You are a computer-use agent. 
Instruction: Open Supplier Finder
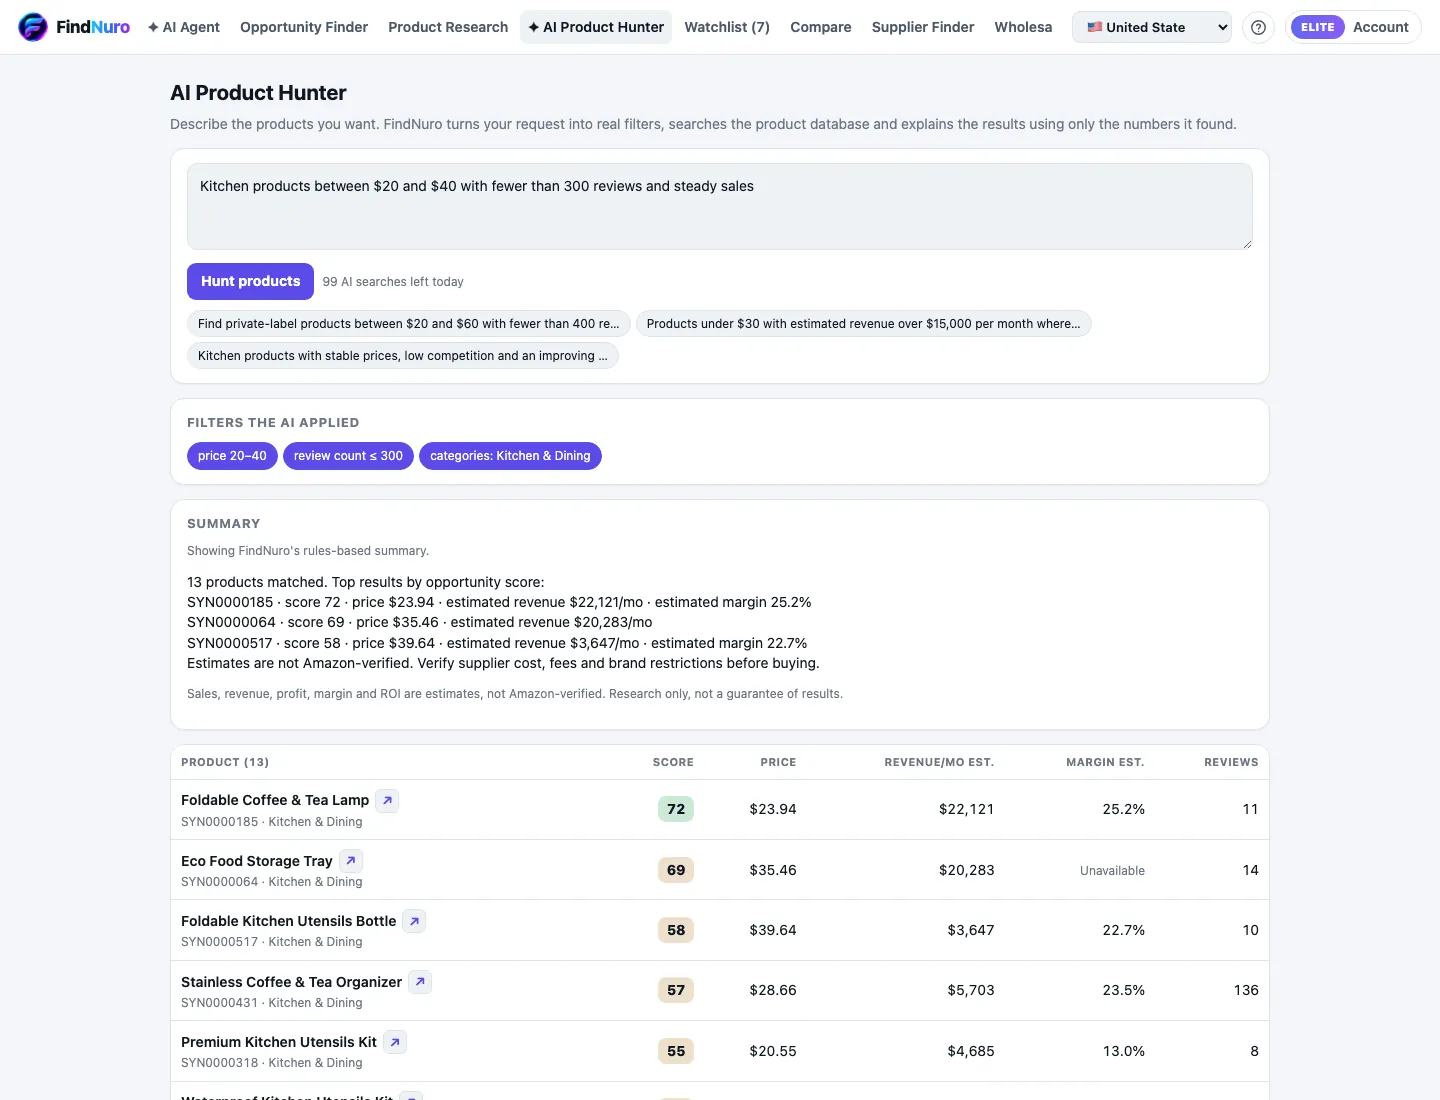(x=923, y=27)
